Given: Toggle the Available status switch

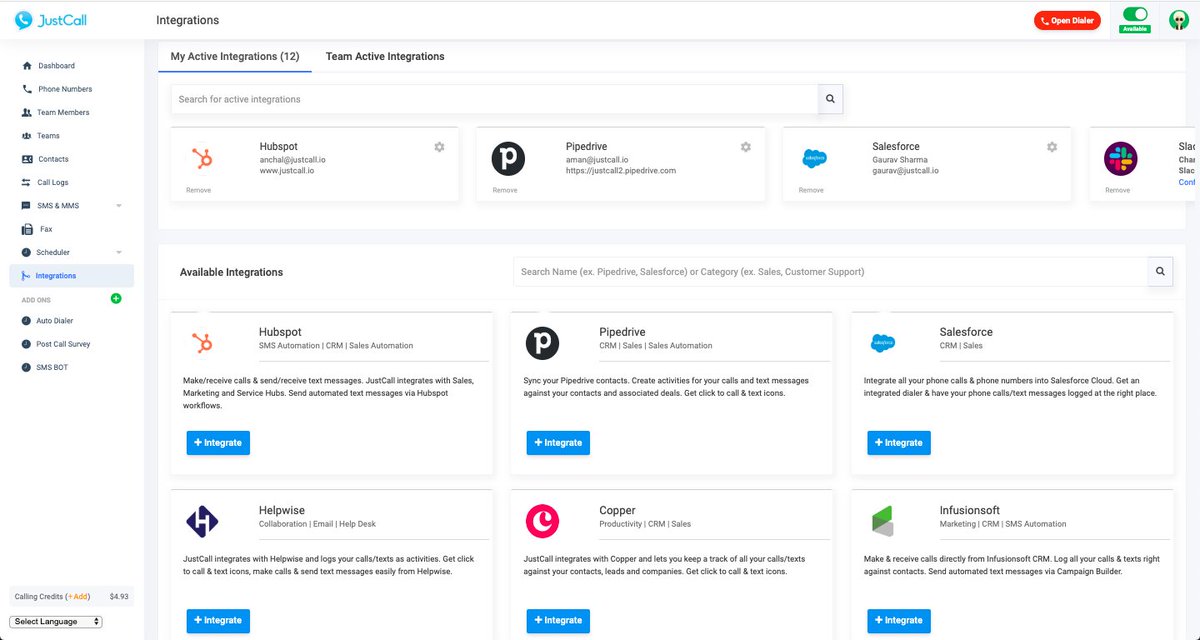Looking at the screenshot, I should coord(1135,15).
